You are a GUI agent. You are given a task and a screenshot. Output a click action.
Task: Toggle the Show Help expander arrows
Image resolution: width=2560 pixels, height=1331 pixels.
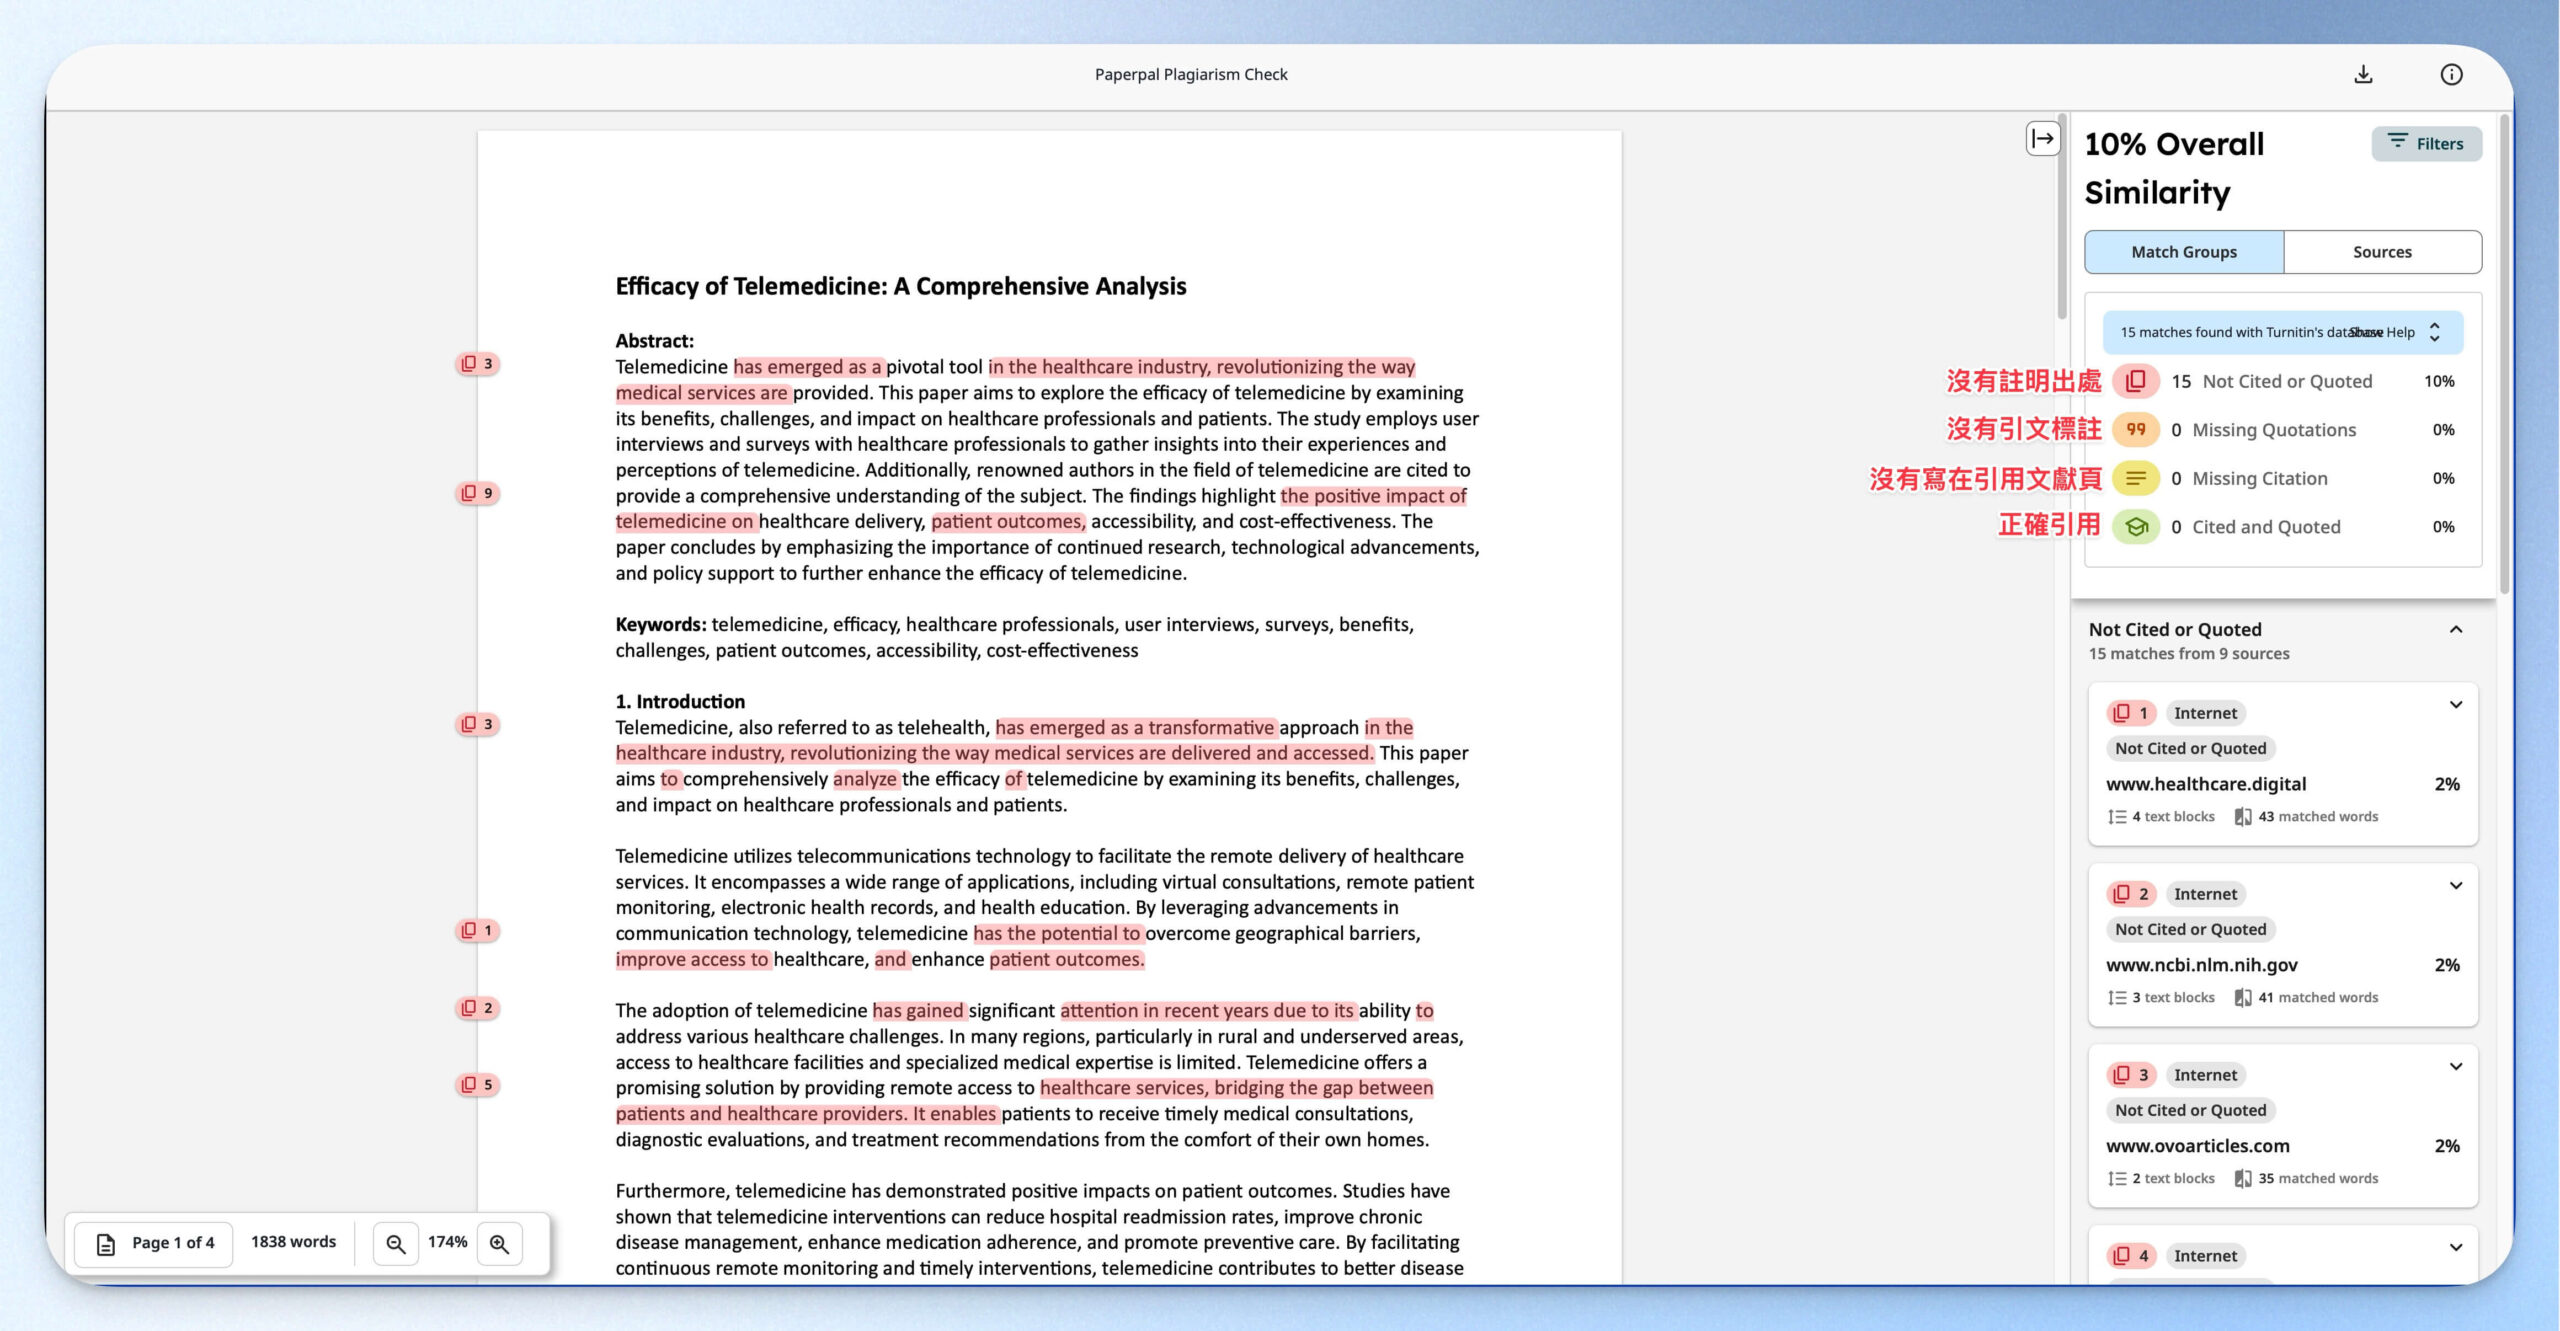click(2434, 332)
